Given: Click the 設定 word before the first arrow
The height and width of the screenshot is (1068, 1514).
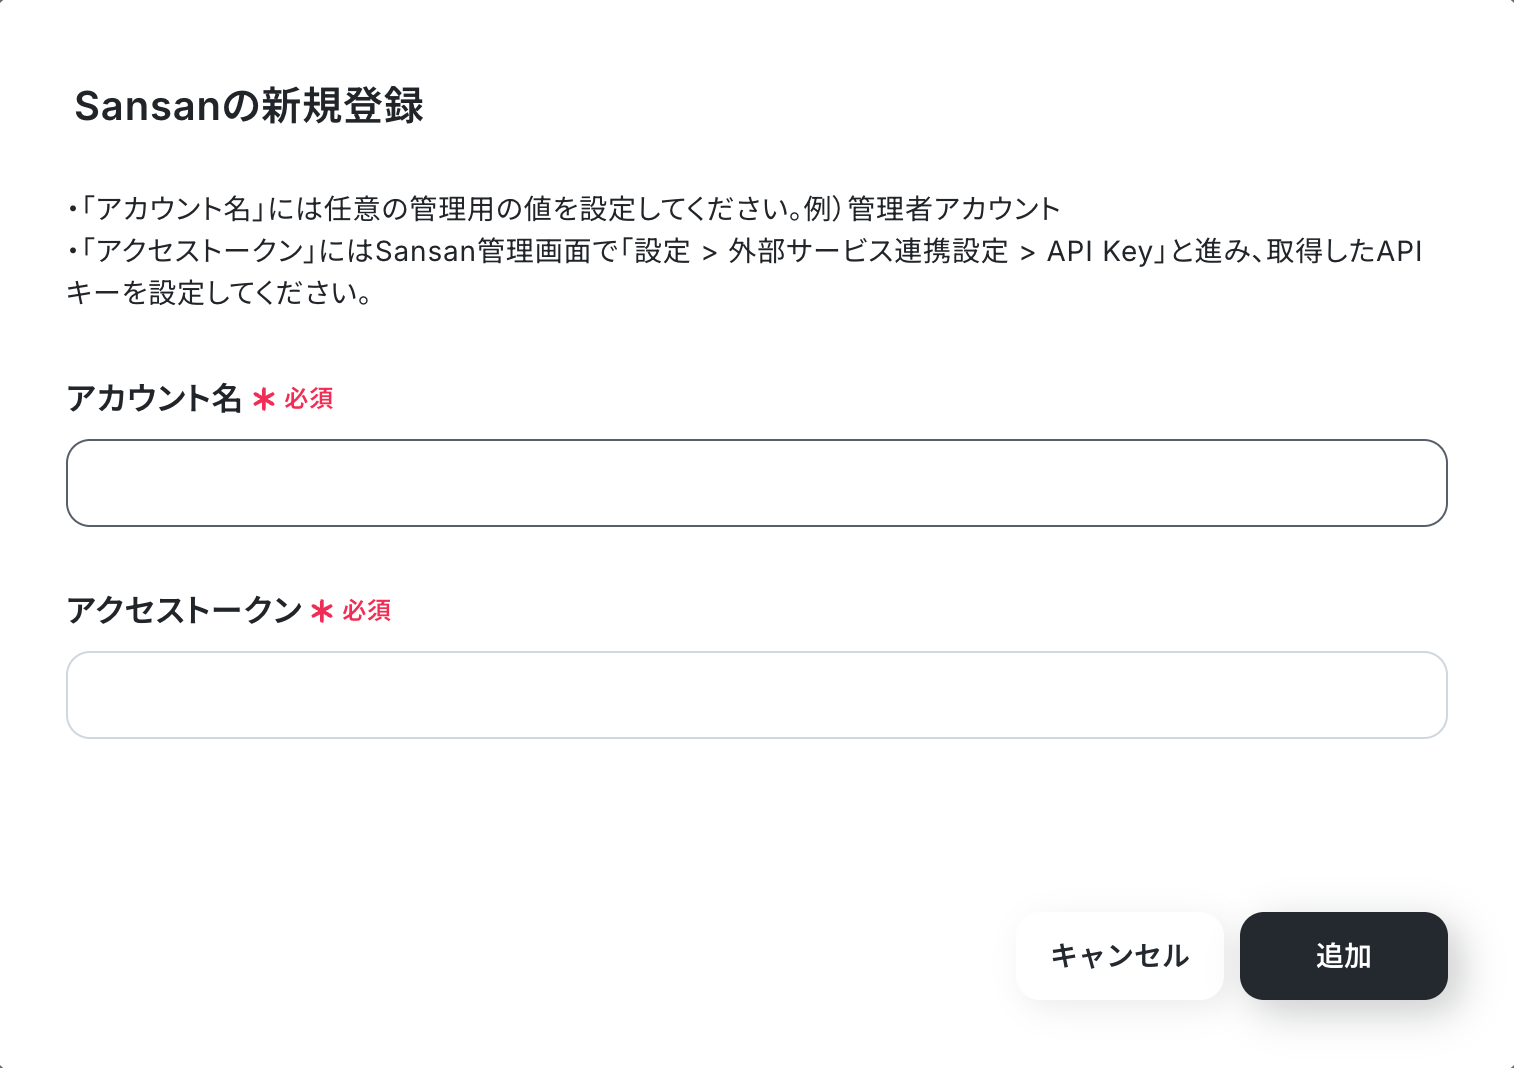Looking at the screenshot, I should 662,251.
